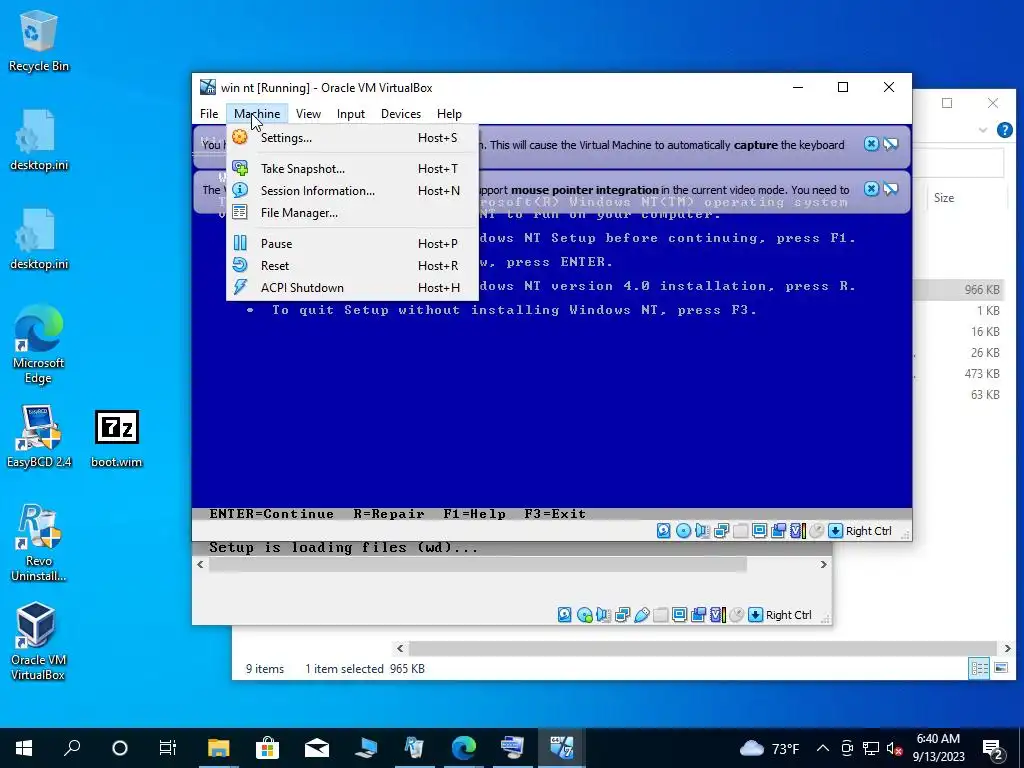Collapse the open Machine menu
This screenshot has width=1024, height=768.
257,114
